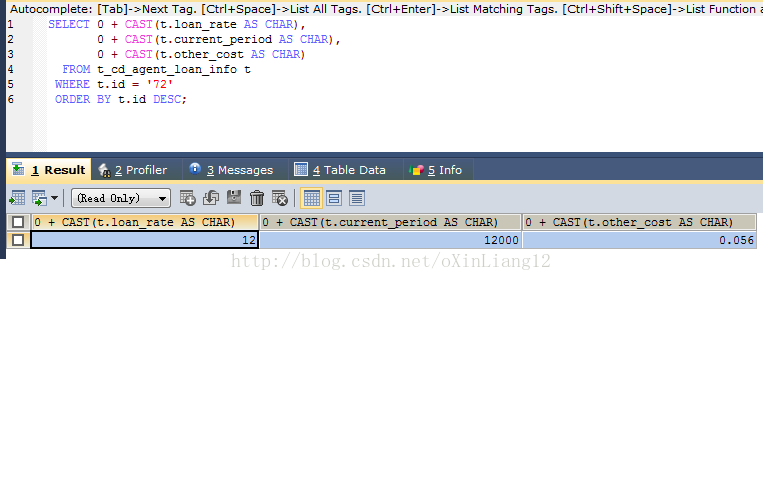Click the DESC keyword on line 6

pos(167,99)
